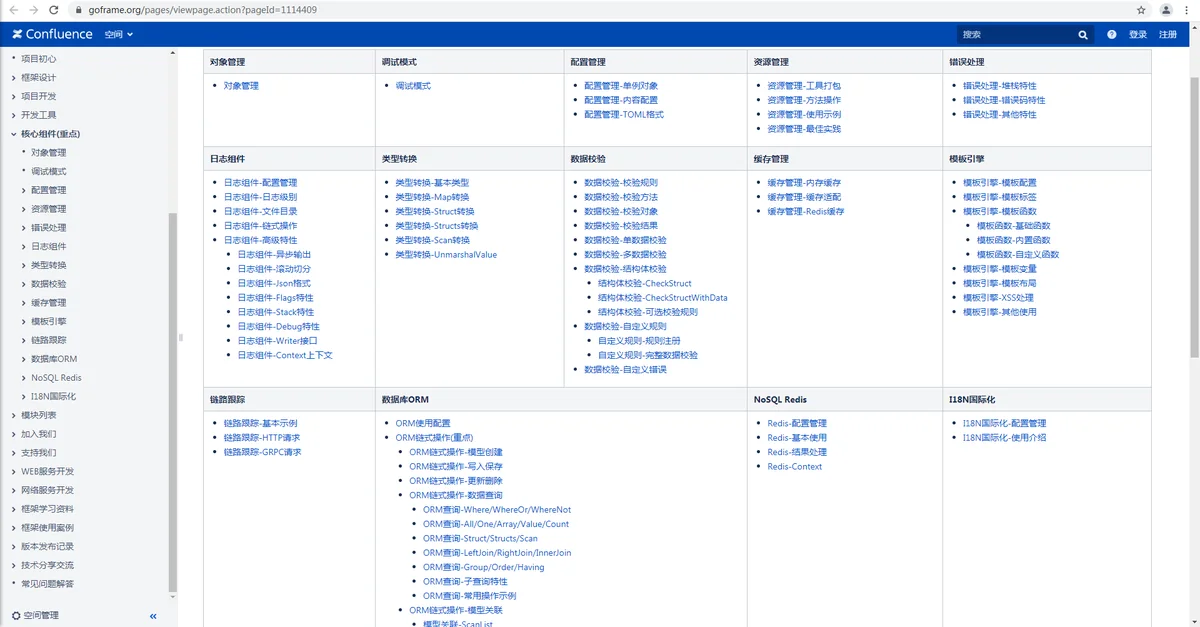Open the 模板函数-内置函数 link
The image size is (1200, 627).
[x=1014, y=240]
